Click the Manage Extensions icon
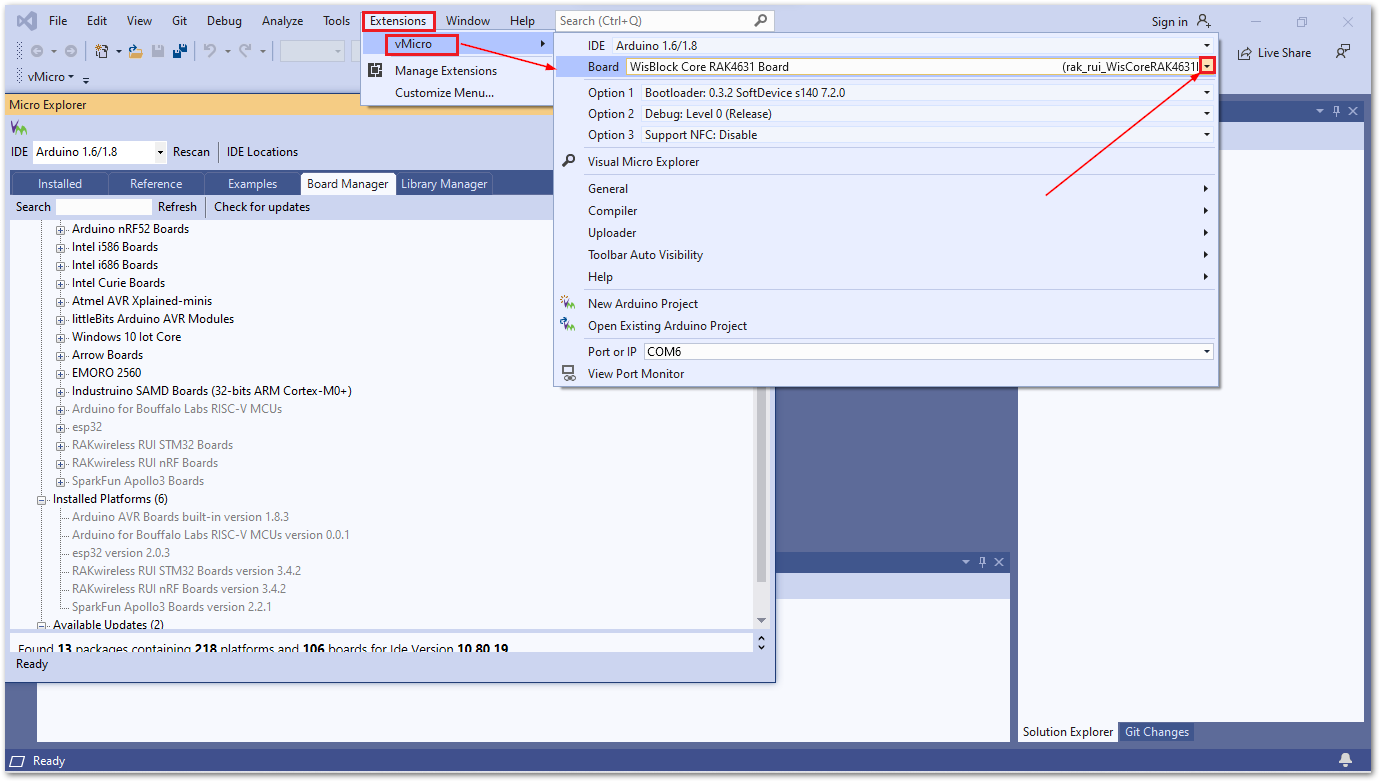Screen dimensions: 1380x782 coord(375,71)
